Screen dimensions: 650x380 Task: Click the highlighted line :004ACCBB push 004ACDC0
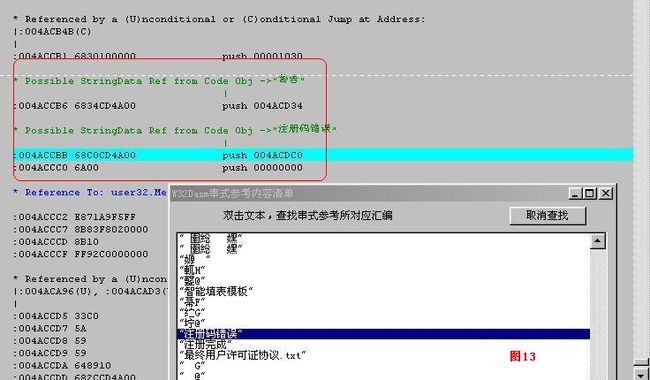[x=323, y=155]
